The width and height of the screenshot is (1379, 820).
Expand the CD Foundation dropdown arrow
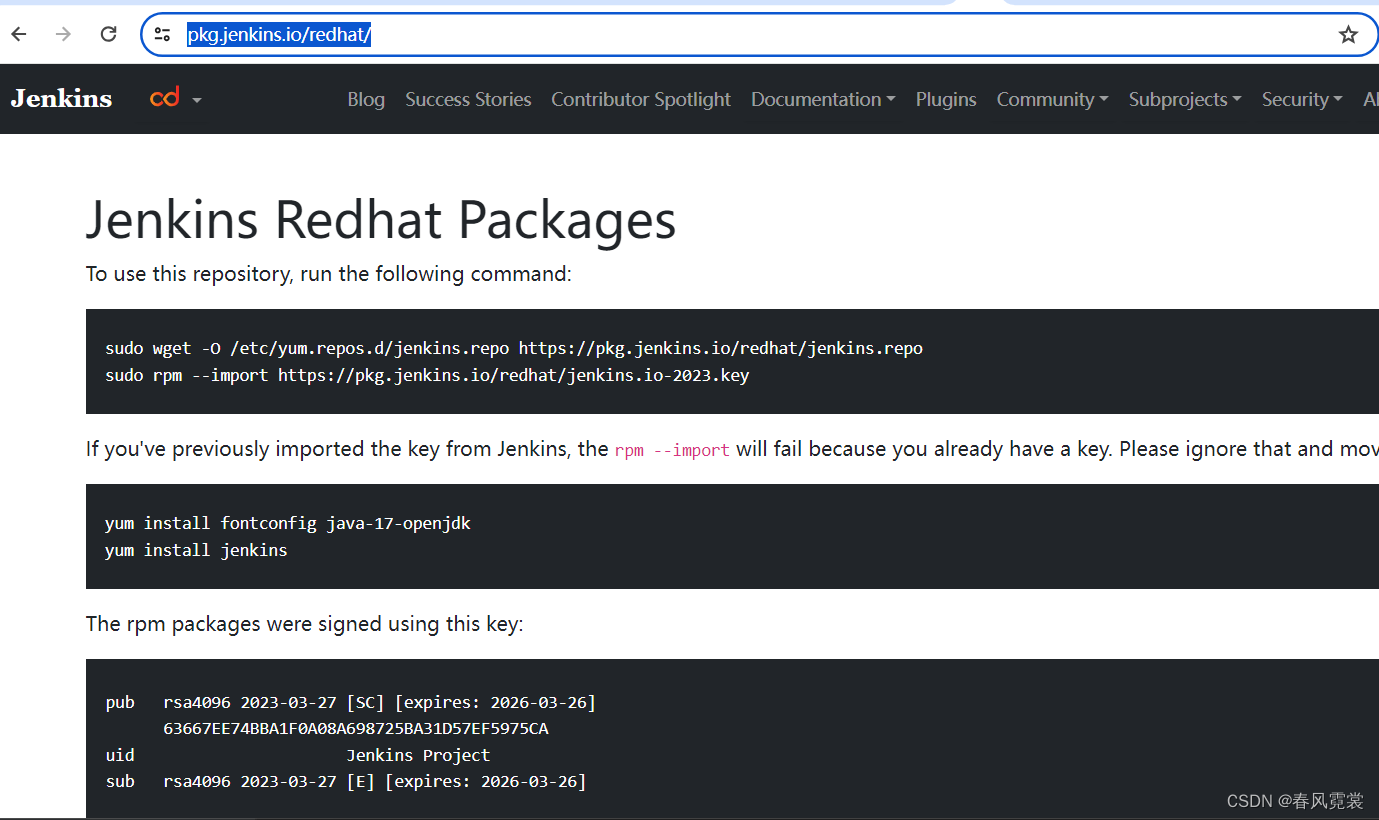click(x=197, y=100)
